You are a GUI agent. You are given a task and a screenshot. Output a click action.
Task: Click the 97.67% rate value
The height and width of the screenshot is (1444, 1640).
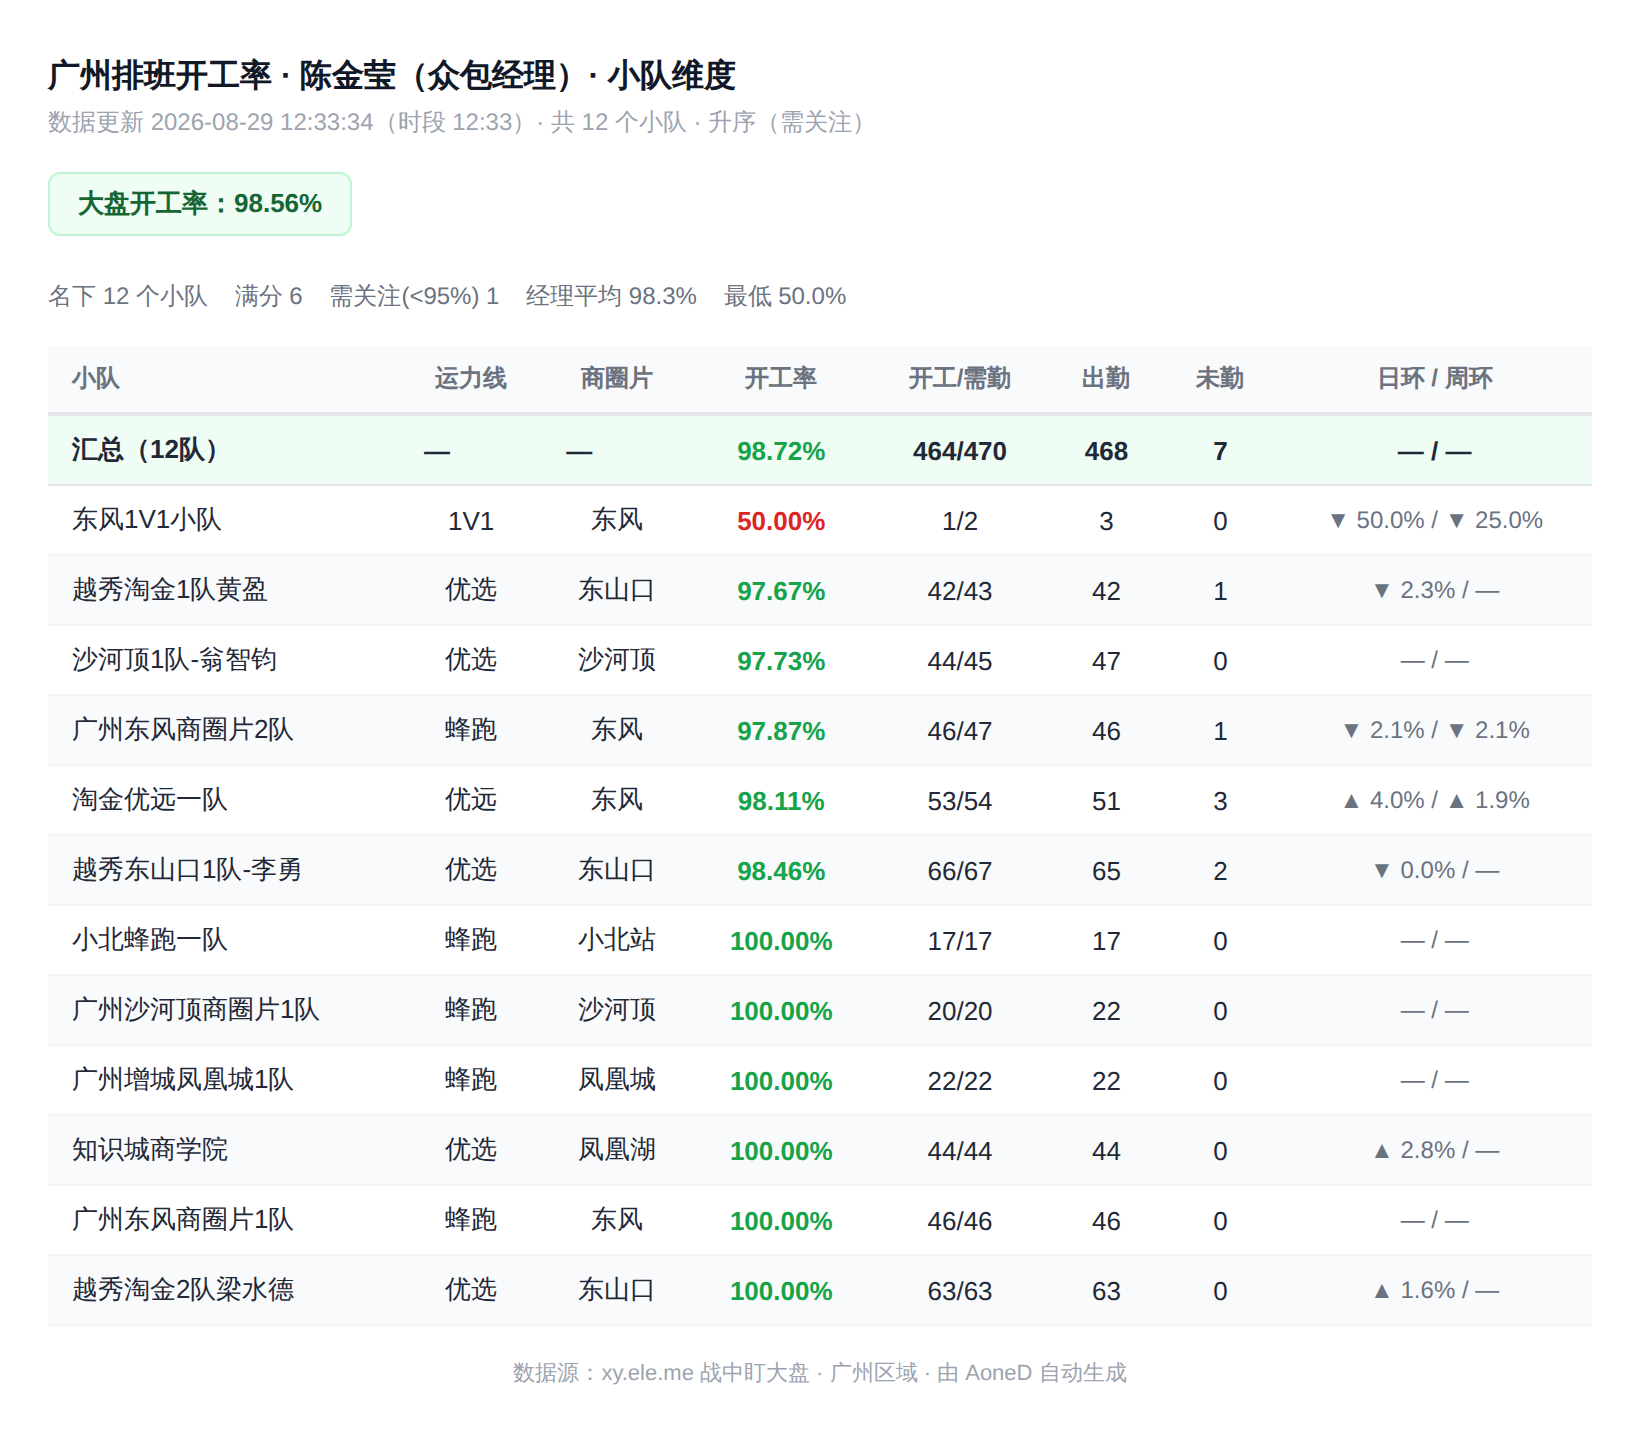point(781,591)
